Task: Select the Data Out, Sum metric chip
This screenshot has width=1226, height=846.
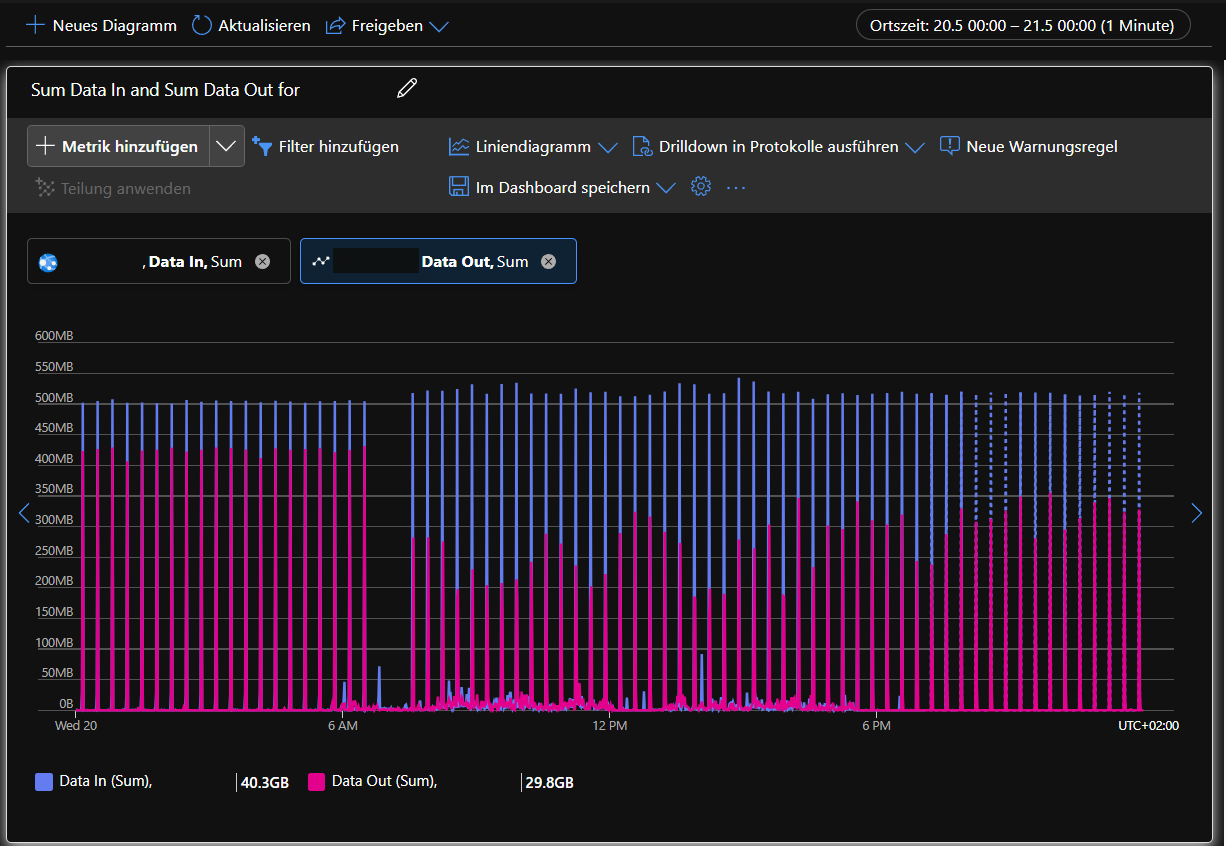Action: click(438, 261)
